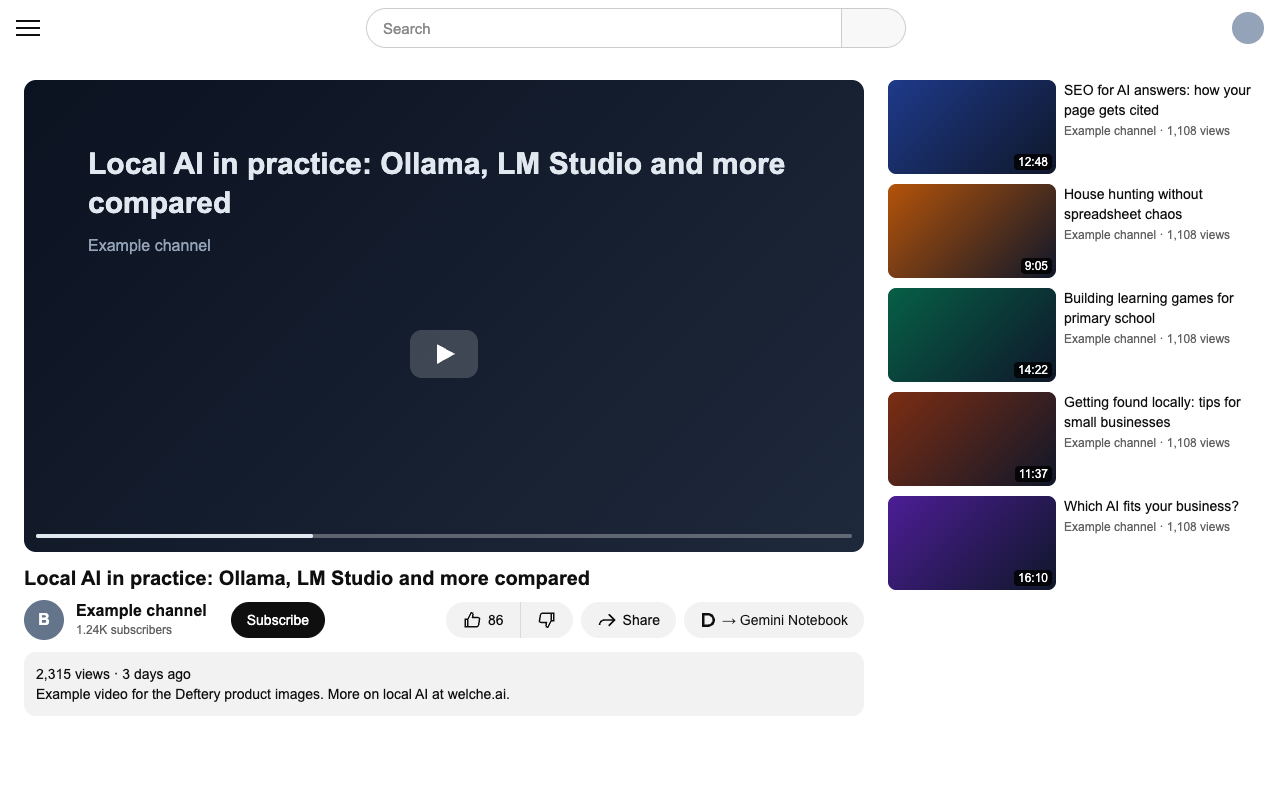Image resolution: width=1280 pixels, height=800 pixels.
Task: Open 'Building learning games for primary school' title
Action: 1149,308
